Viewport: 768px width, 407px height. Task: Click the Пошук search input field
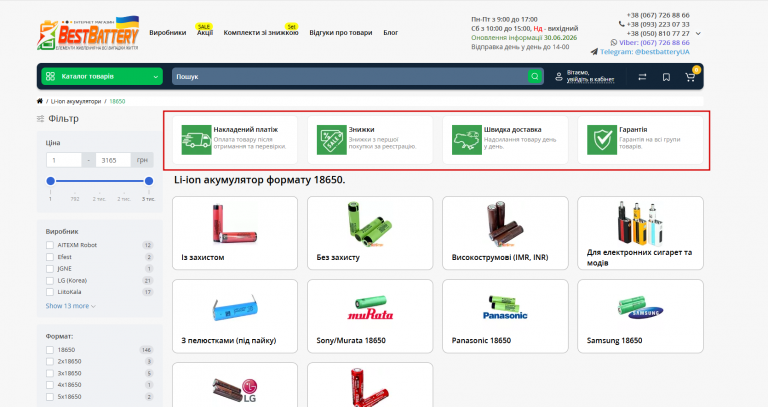coord(350,76)
